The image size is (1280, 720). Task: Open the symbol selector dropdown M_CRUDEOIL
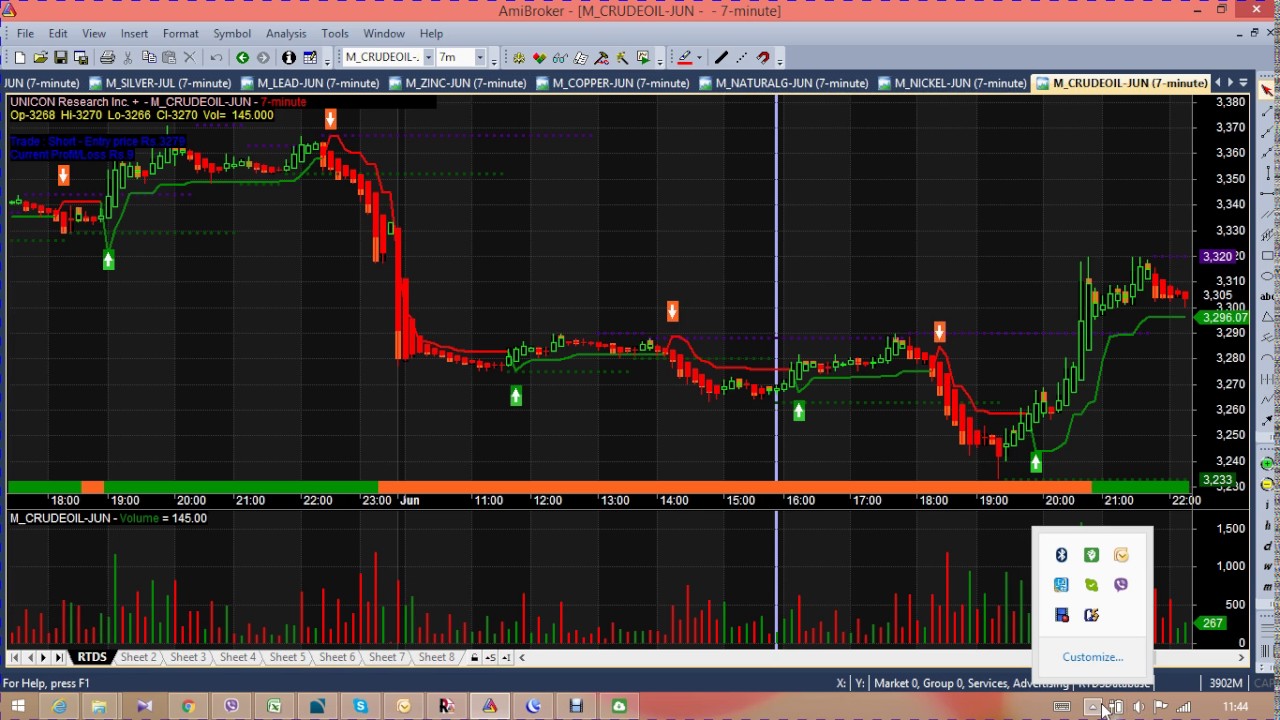click(428, 58)
